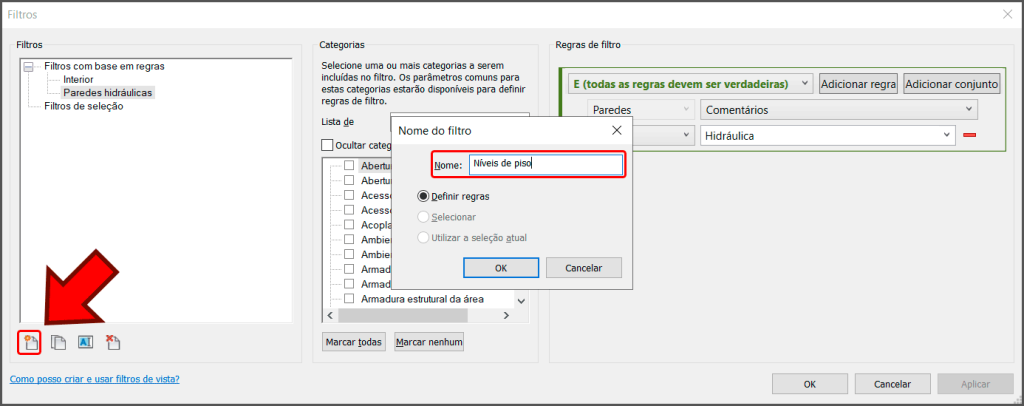Click the Rename filter icon
This screenshot has width=1024, height=406.
coord(85,342)
